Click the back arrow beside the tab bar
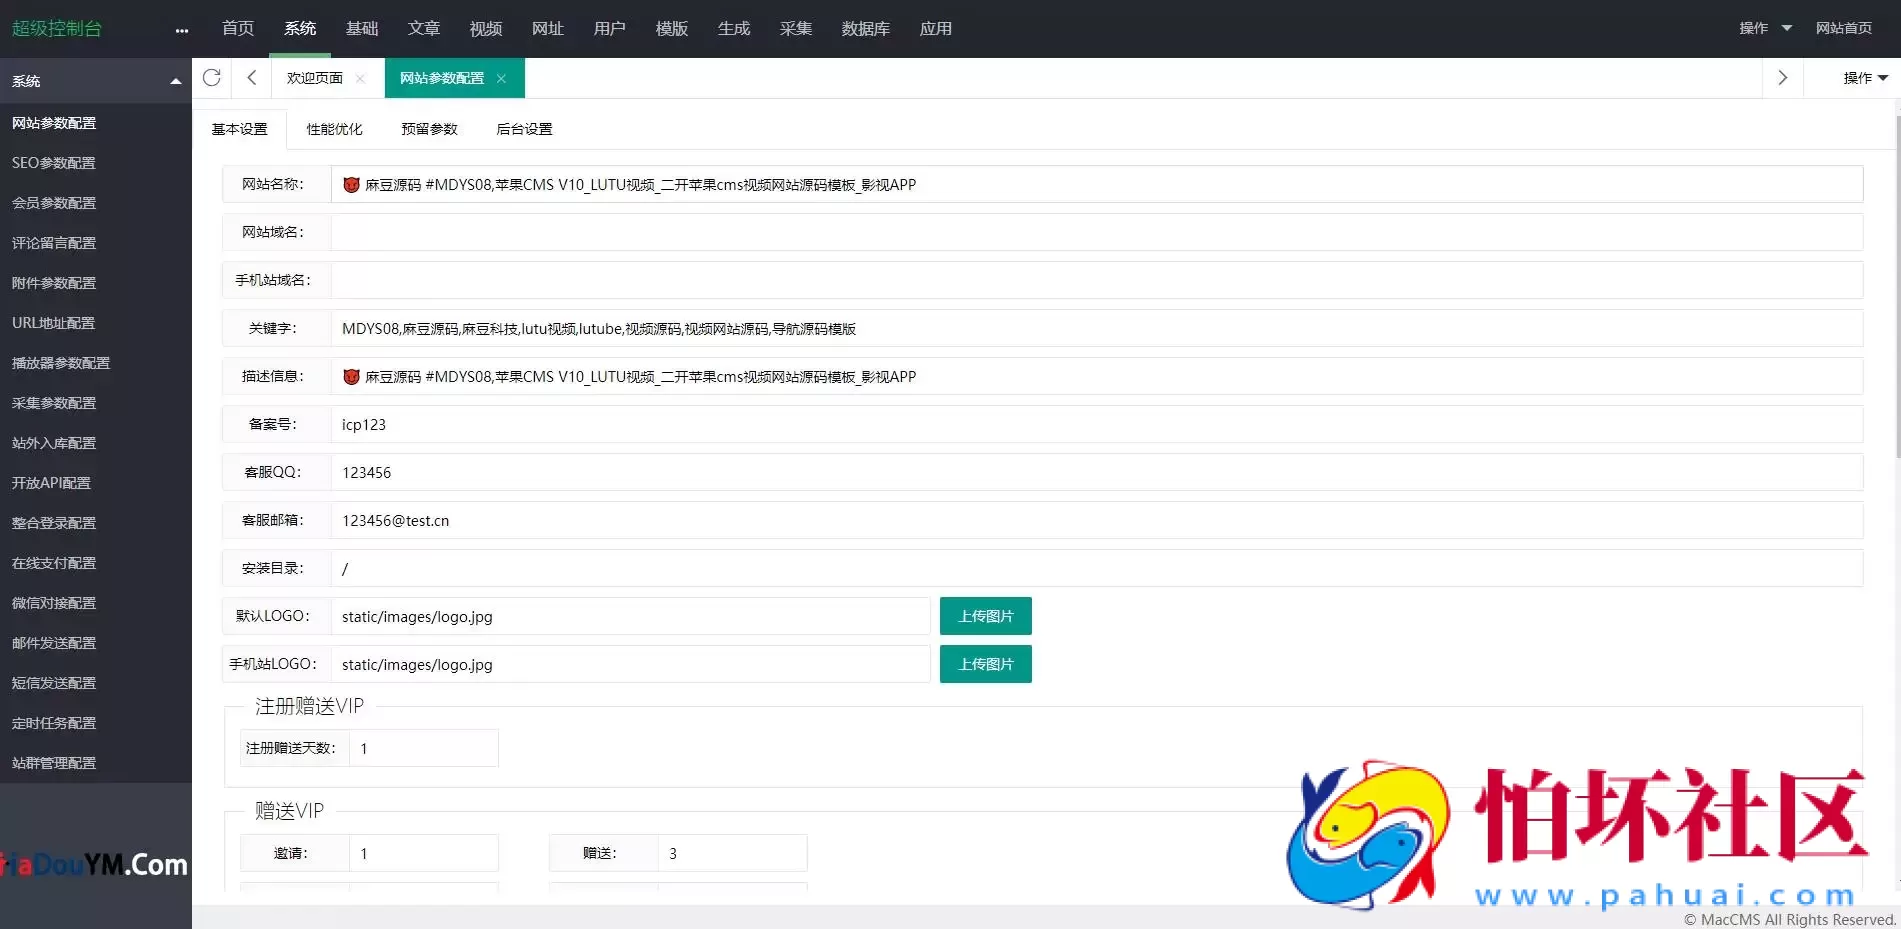This screenshot has width=1901, height=929. pyautogui.click(x=251, y=77)
